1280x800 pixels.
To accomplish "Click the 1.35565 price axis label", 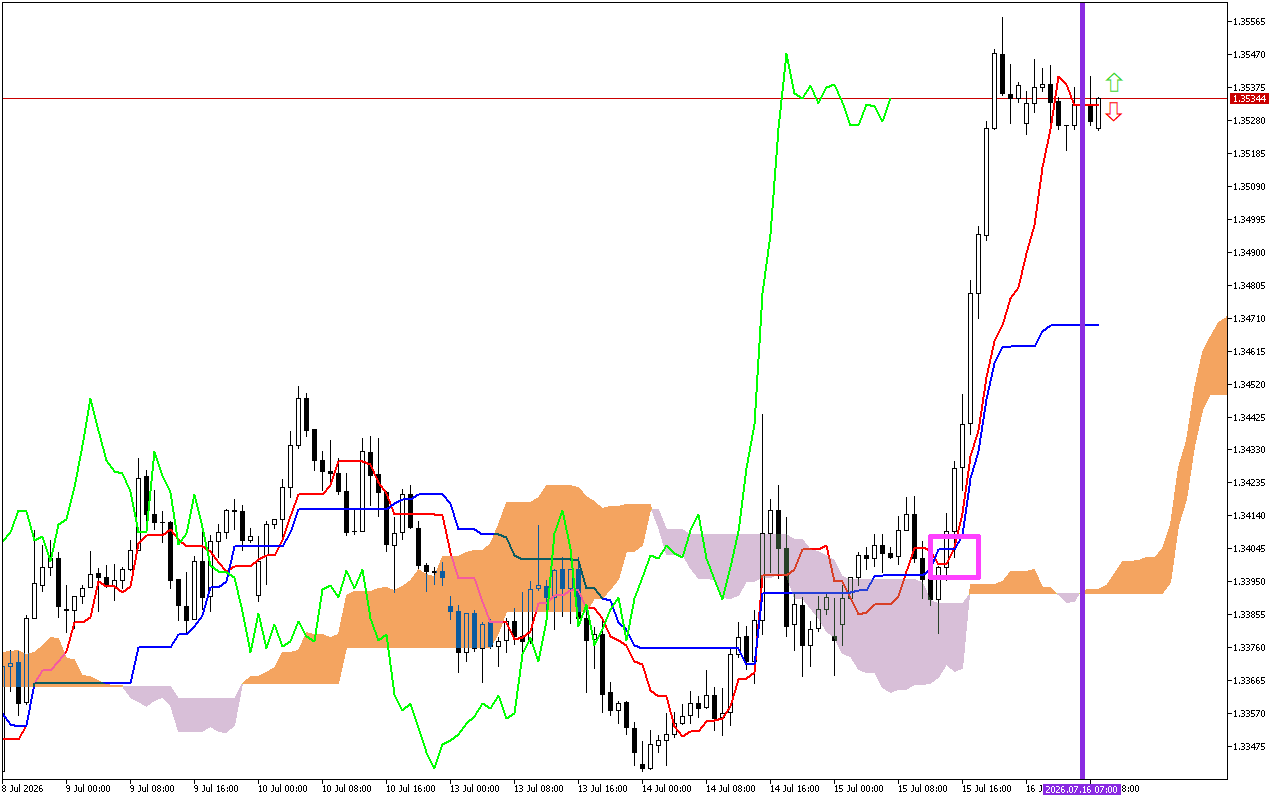I will [x=1250, y=21].
